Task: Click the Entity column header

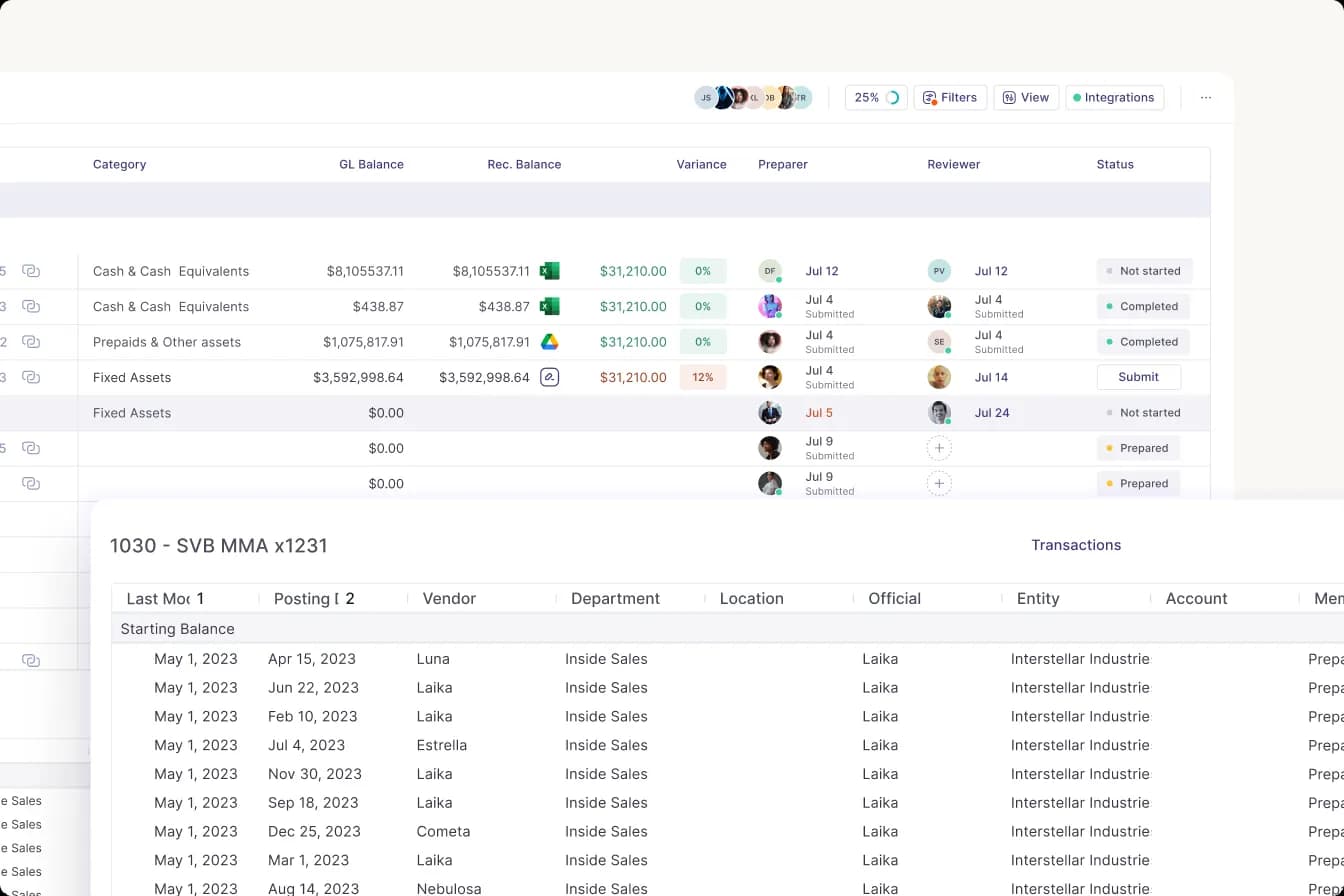Action: (x=1038, y=598)
